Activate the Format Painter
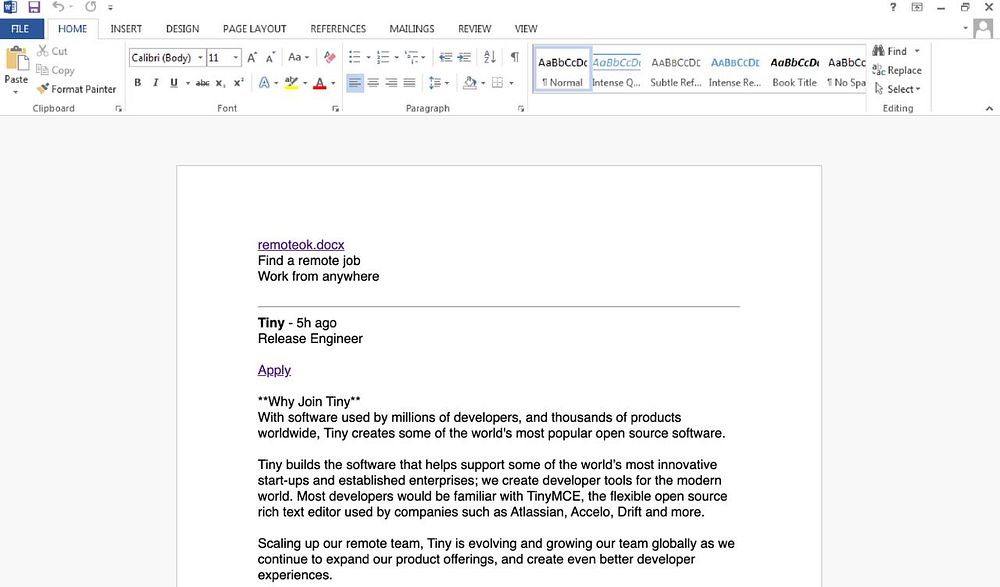Screen dimensions: 1000x587 pos(77,89)
